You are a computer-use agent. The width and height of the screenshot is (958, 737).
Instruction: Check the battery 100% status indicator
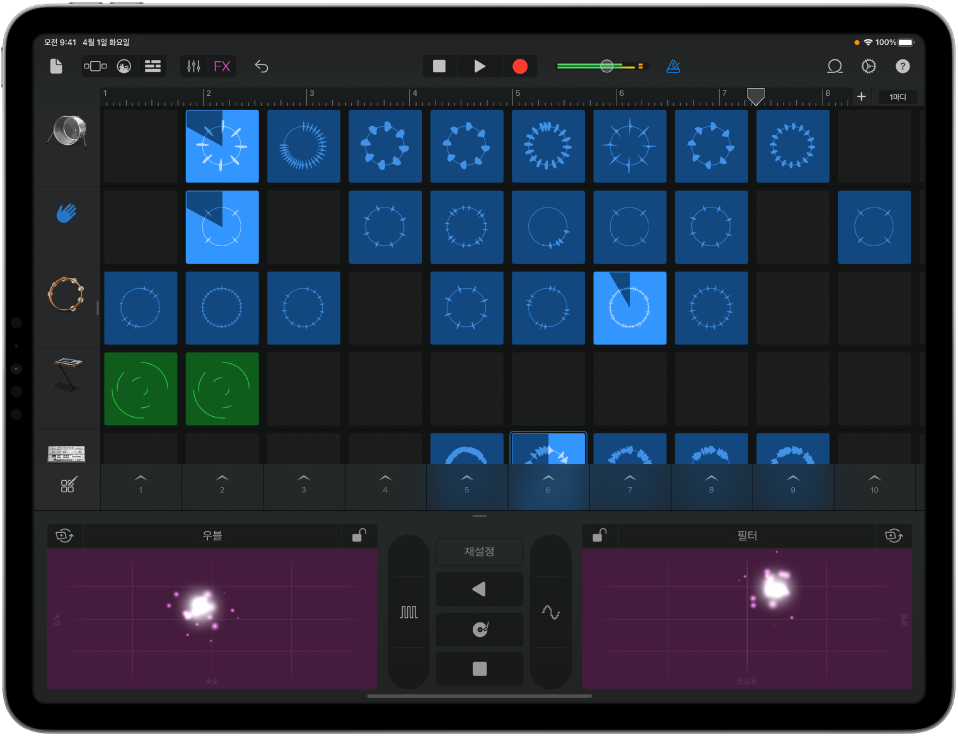894,42
